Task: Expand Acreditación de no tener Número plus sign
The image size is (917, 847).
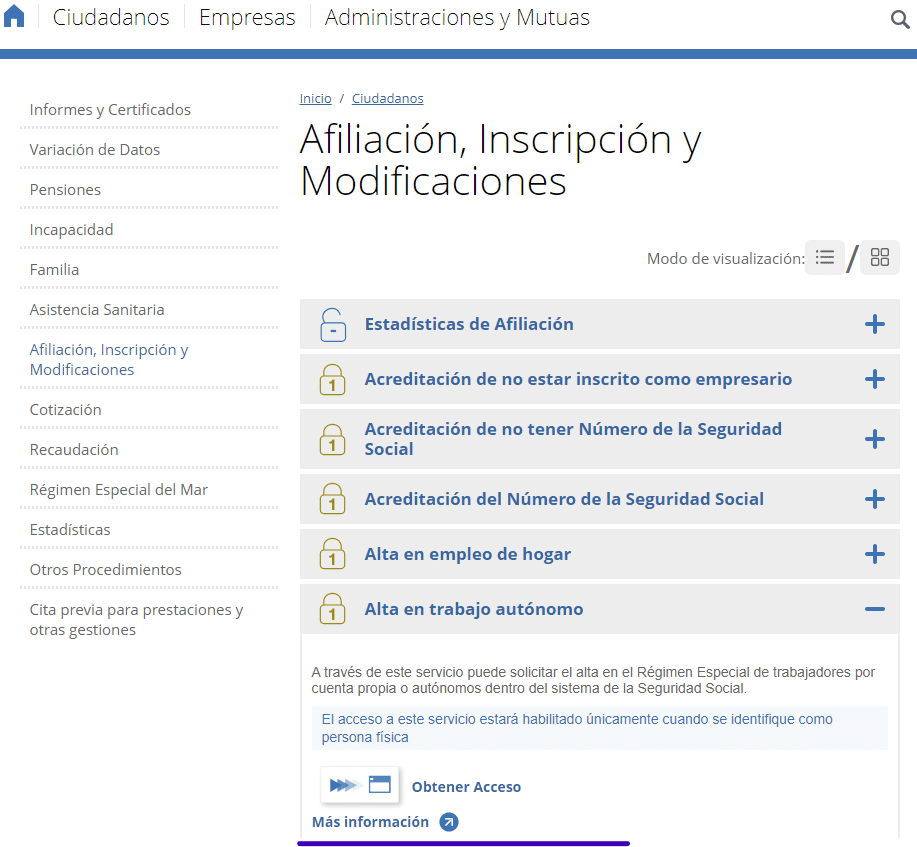Action: click(874, 439)
